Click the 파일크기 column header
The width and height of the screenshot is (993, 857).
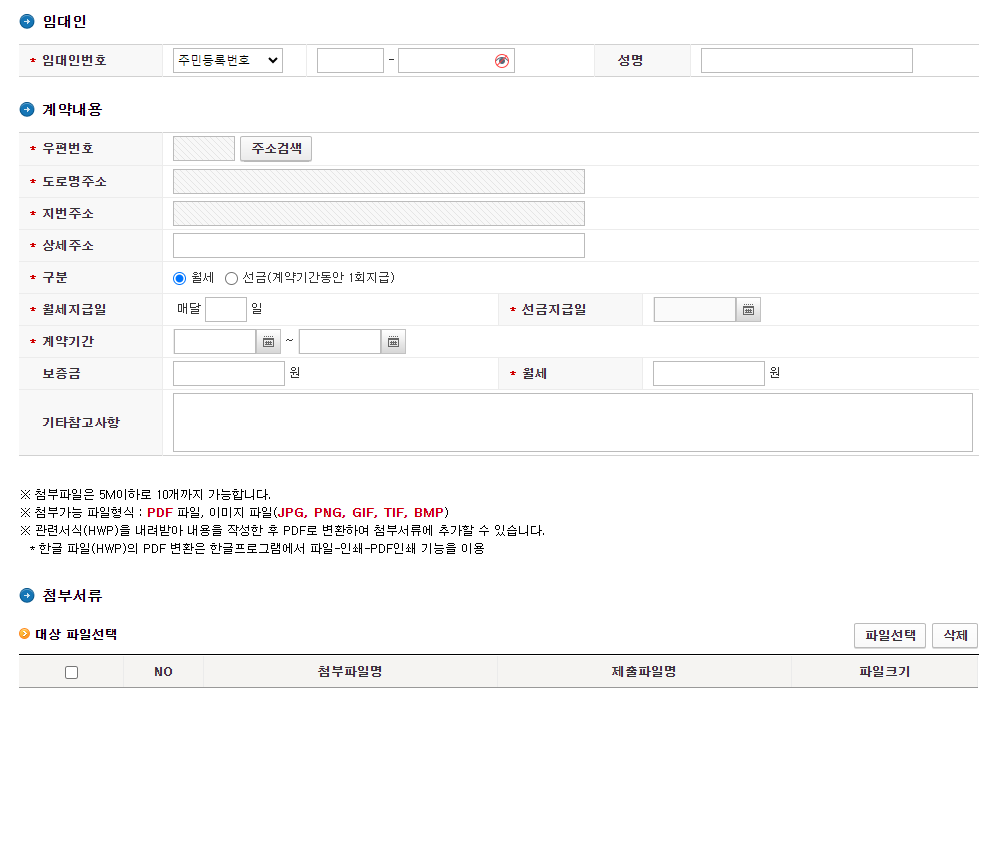coord(885,672)
